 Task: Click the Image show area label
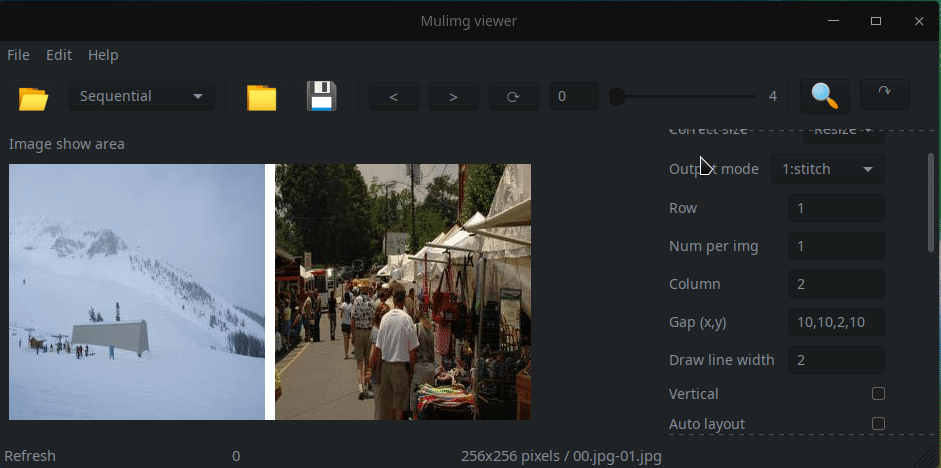67,144
